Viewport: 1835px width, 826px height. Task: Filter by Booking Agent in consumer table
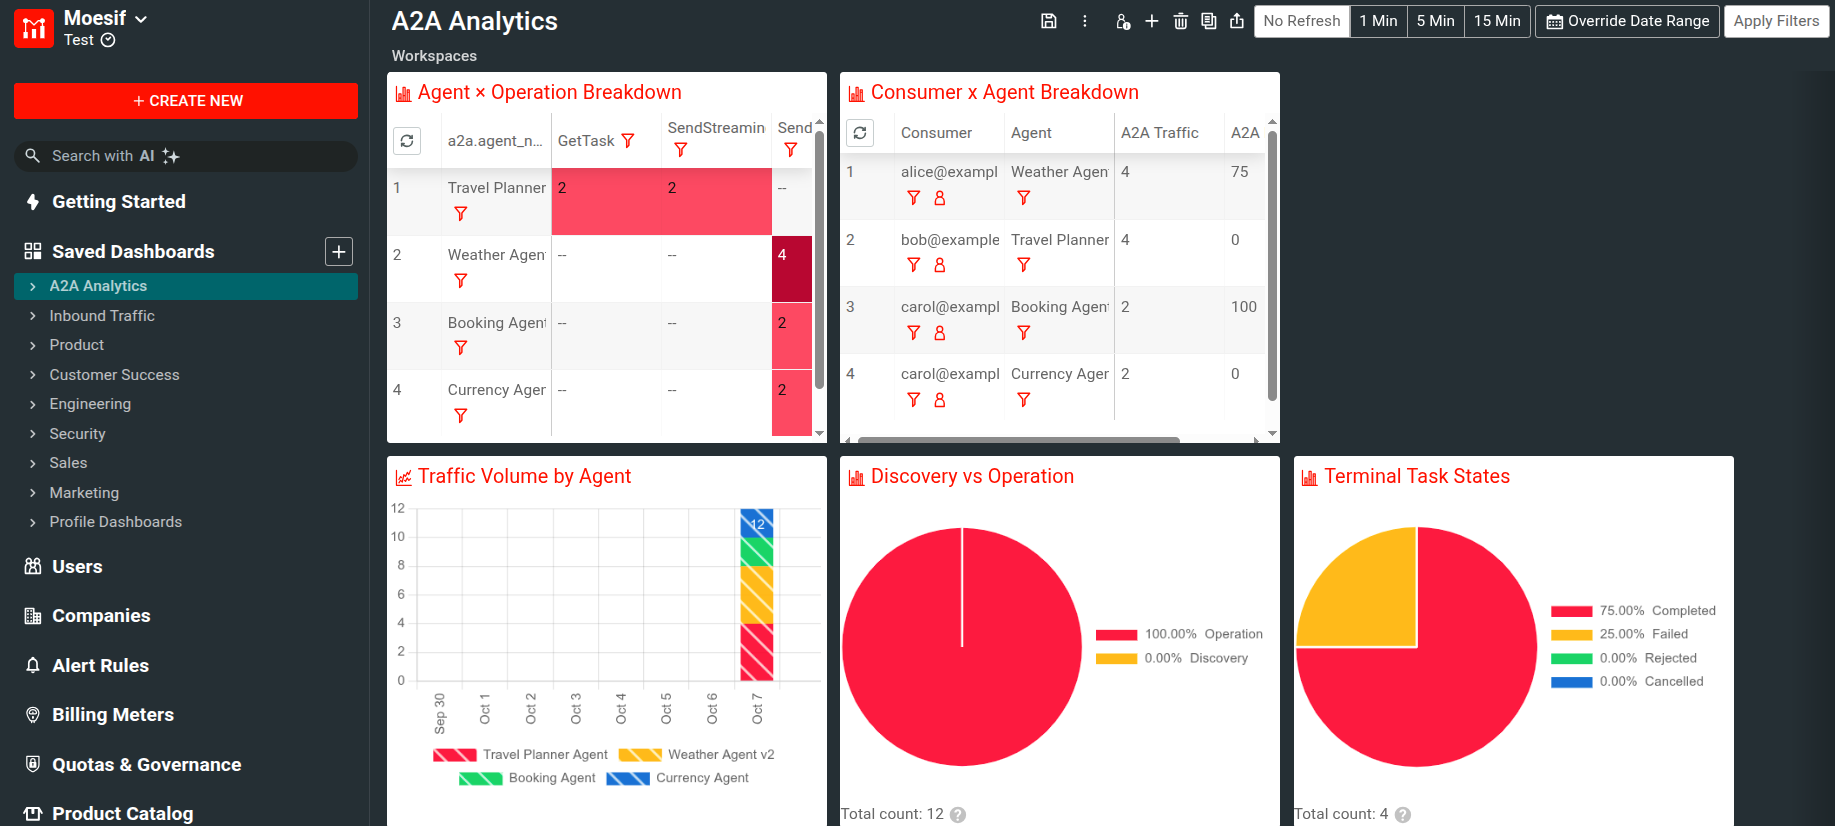(x=1023, y=333)
